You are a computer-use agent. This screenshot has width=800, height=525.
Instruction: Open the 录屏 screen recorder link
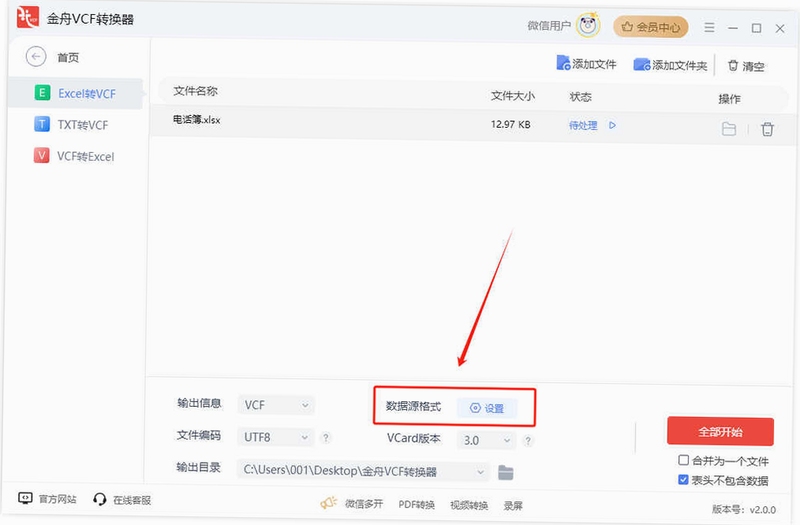(x=513, y=506)
